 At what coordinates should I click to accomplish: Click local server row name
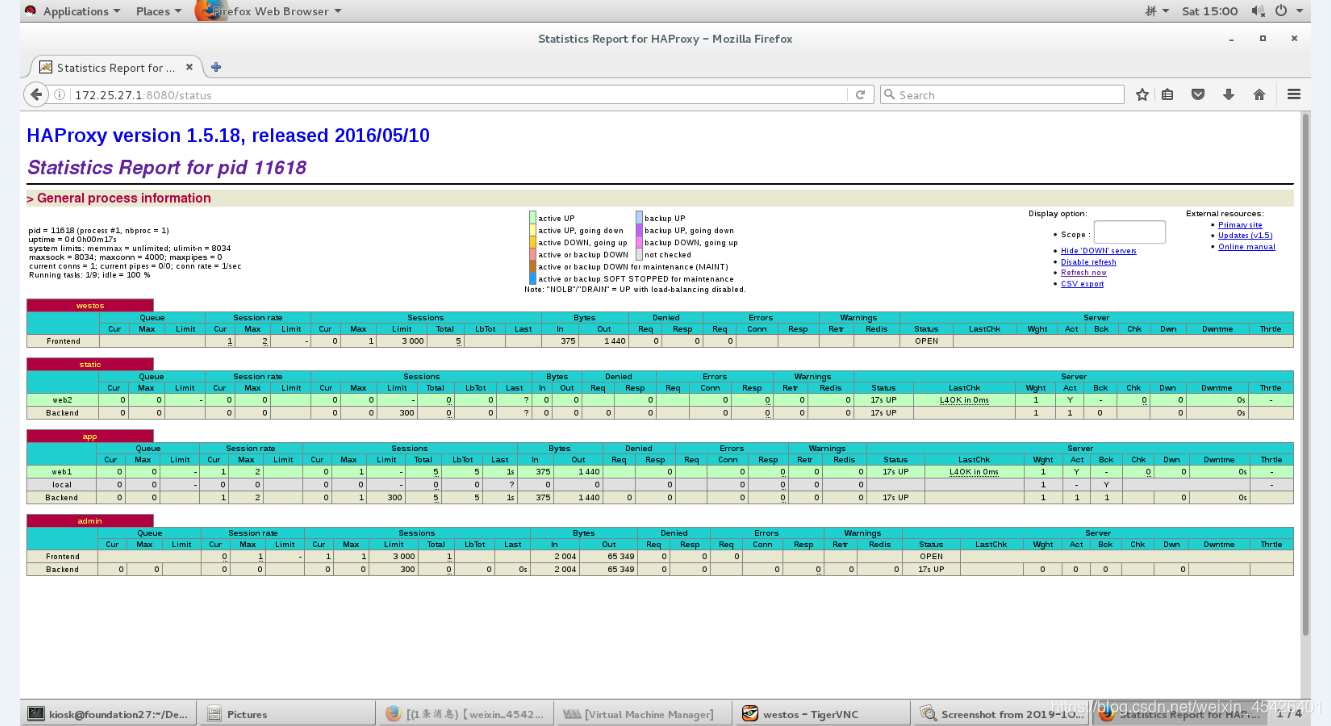61,484
